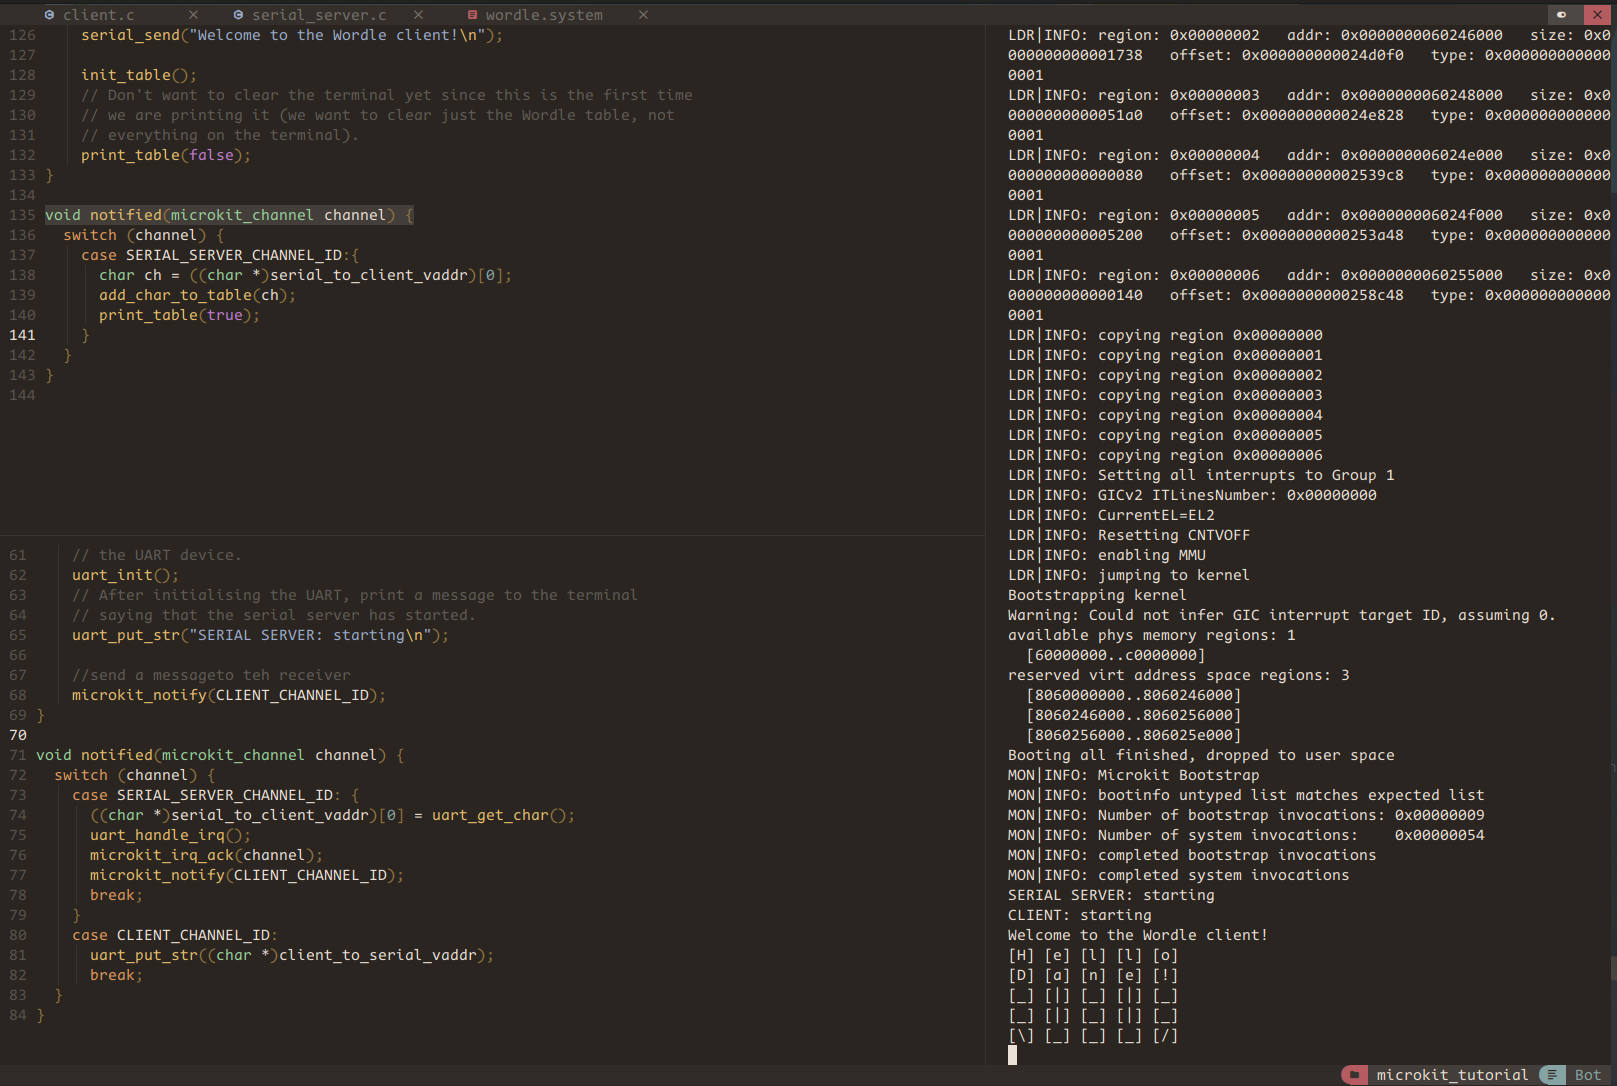The width and height of the screenshot is (1617, 1086).
Task: Click the serial_server.c file type icon
Action: (x=238, y=15)
